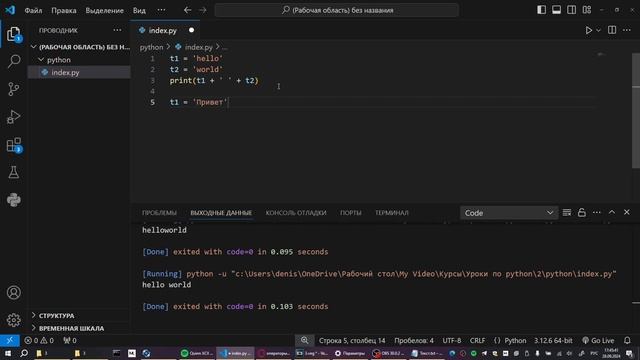Maximize the panel with the up chevron

[x=612, y=212]
